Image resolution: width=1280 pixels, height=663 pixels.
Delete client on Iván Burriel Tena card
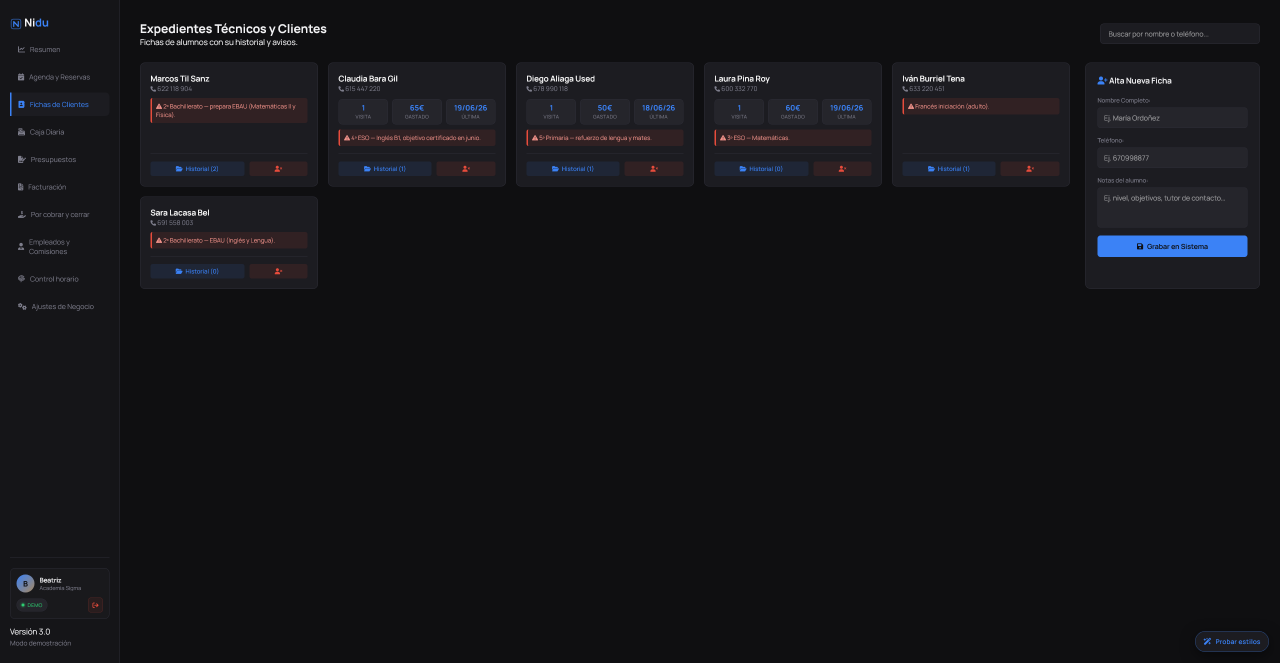tap(1030, 169)
